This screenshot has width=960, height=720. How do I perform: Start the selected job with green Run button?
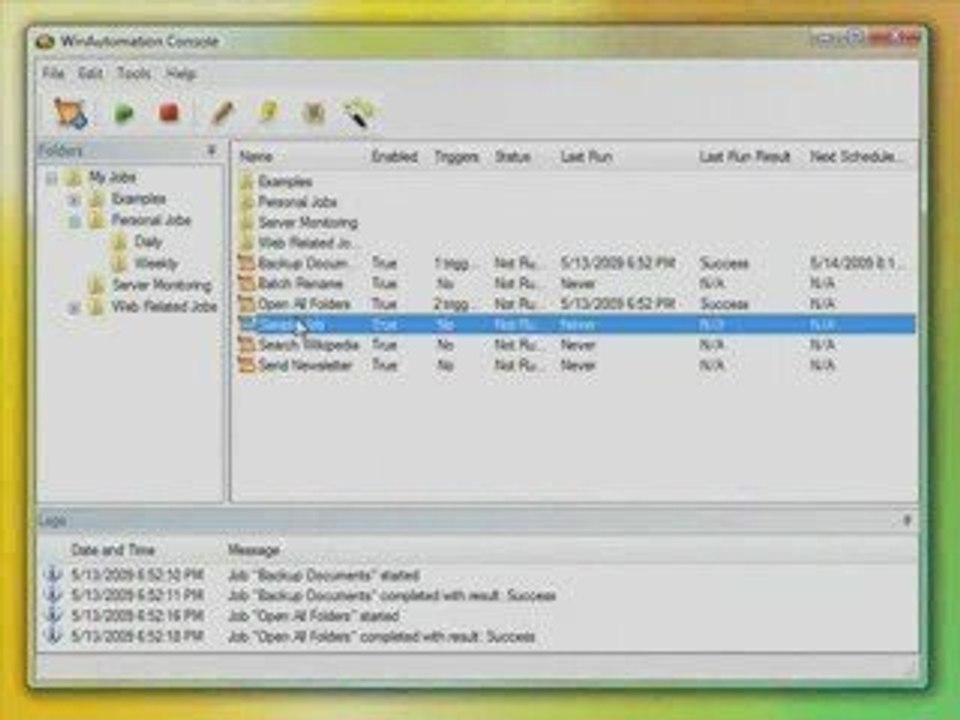point(124,113)
